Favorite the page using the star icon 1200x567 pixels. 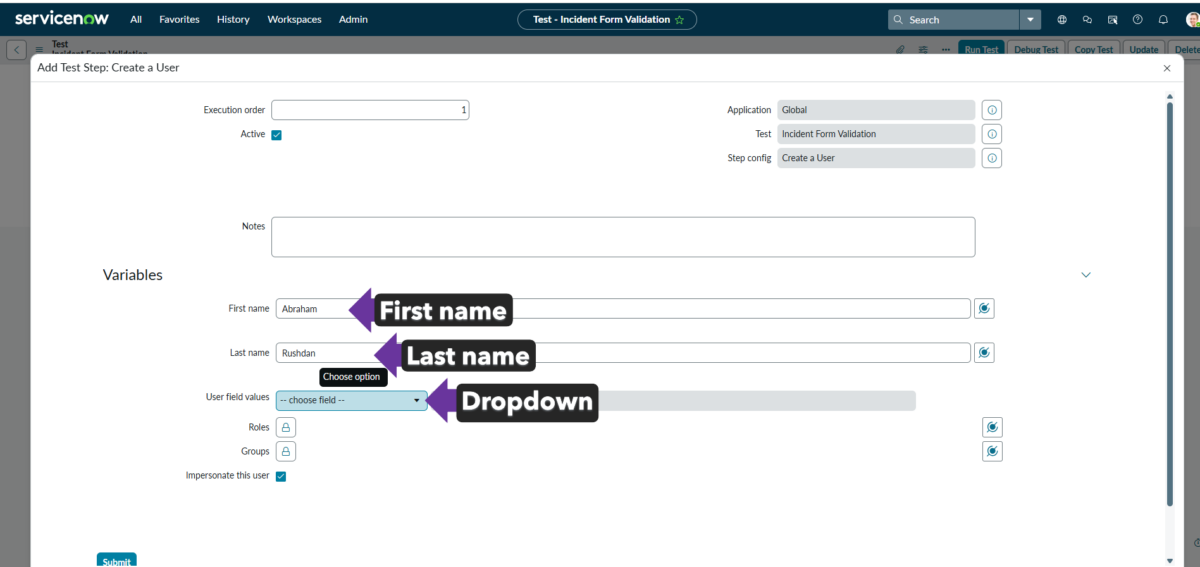click(680, 20)
